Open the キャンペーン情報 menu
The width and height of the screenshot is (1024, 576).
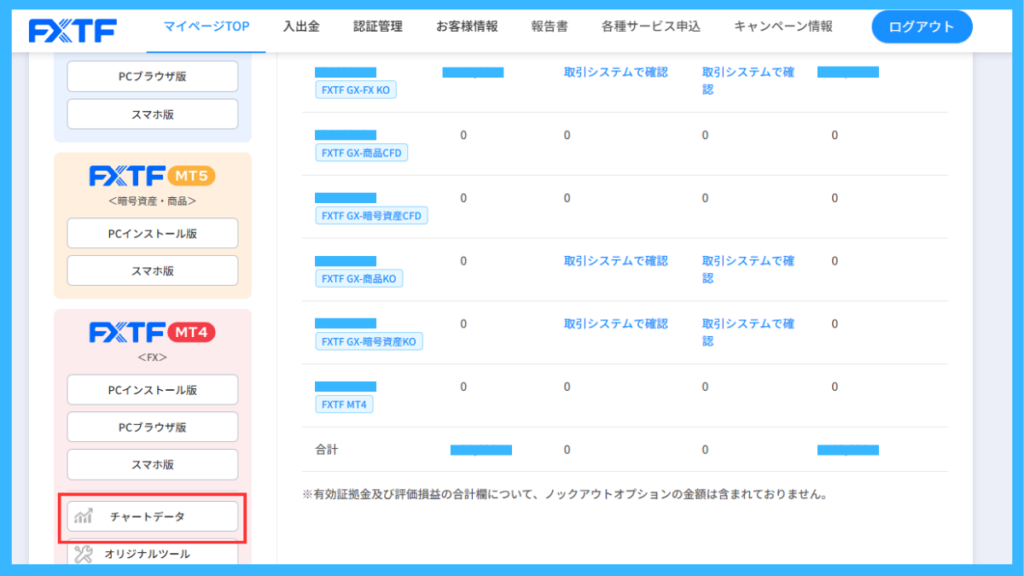click(783, 27)
